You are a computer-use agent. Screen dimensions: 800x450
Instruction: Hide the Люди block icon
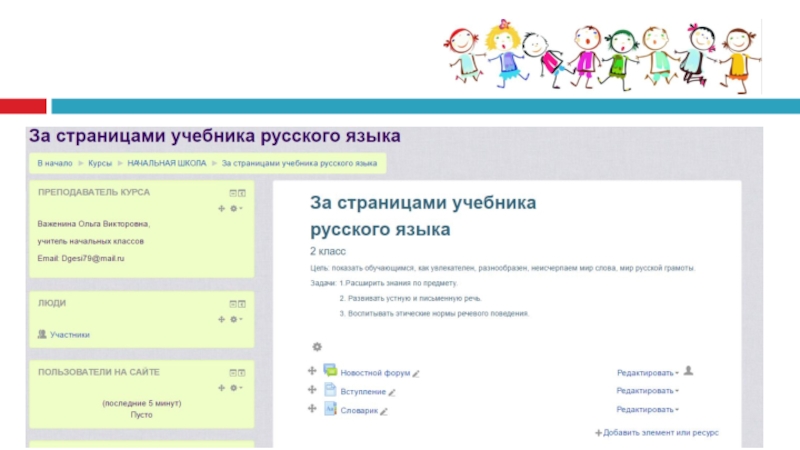pos(233,304)
